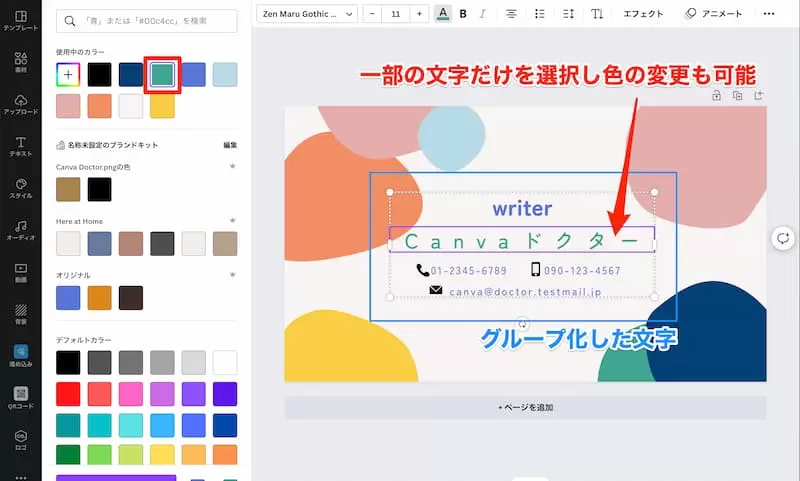
Task: Click the text color A icon in the toolbar
Action: click(443, 14)
